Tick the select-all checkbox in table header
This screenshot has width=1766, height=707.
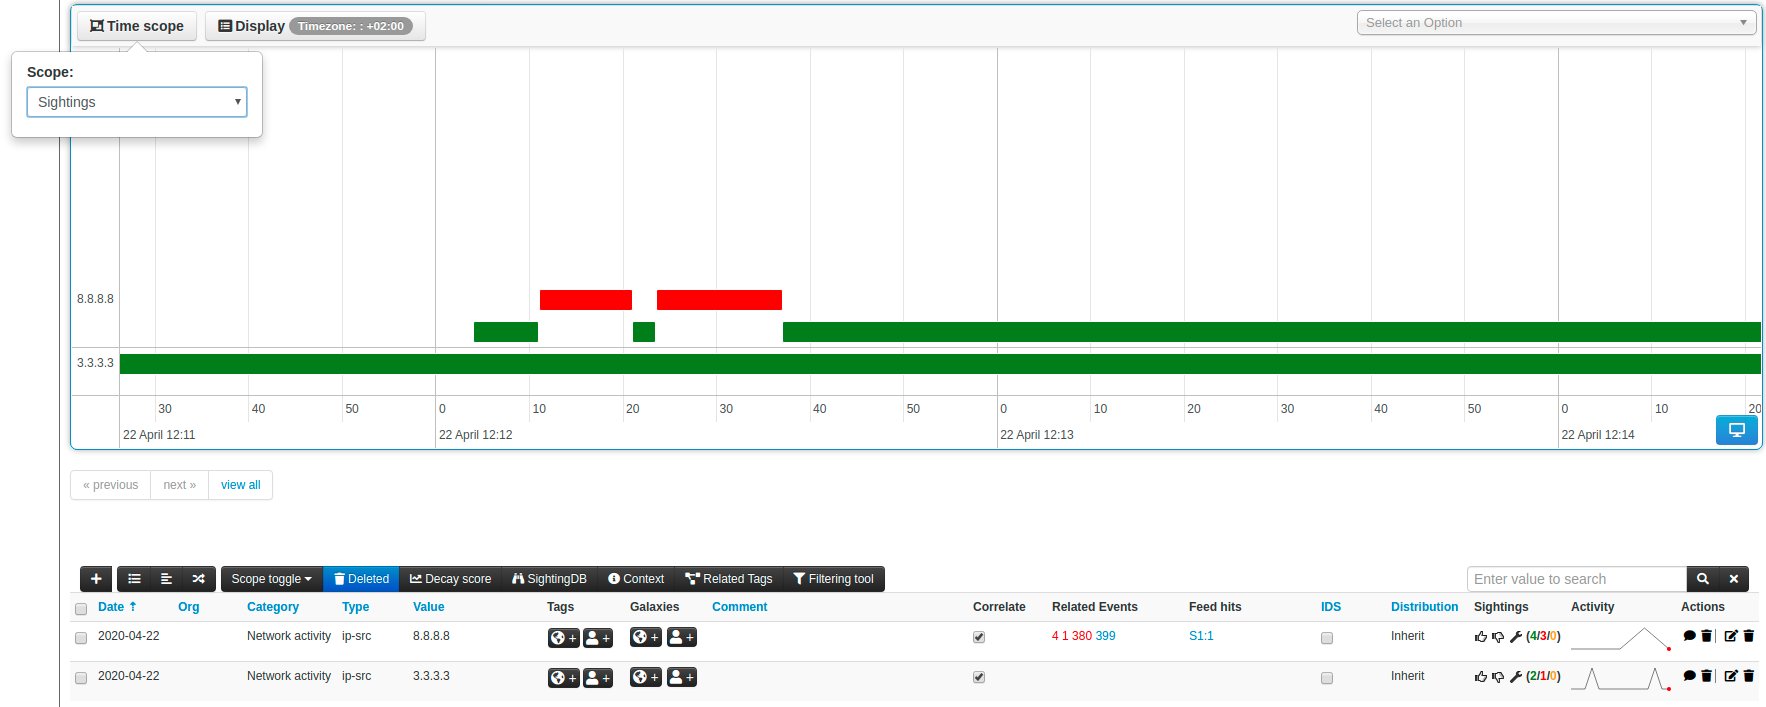(81, 609)
